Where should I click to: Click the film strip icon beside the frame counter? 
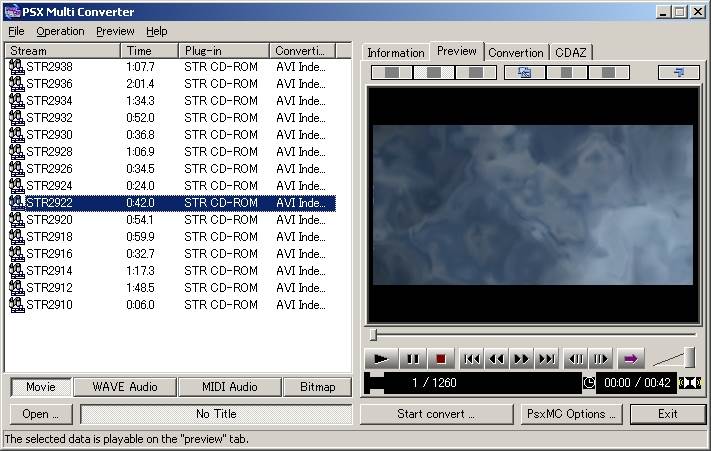pos(374,383)
